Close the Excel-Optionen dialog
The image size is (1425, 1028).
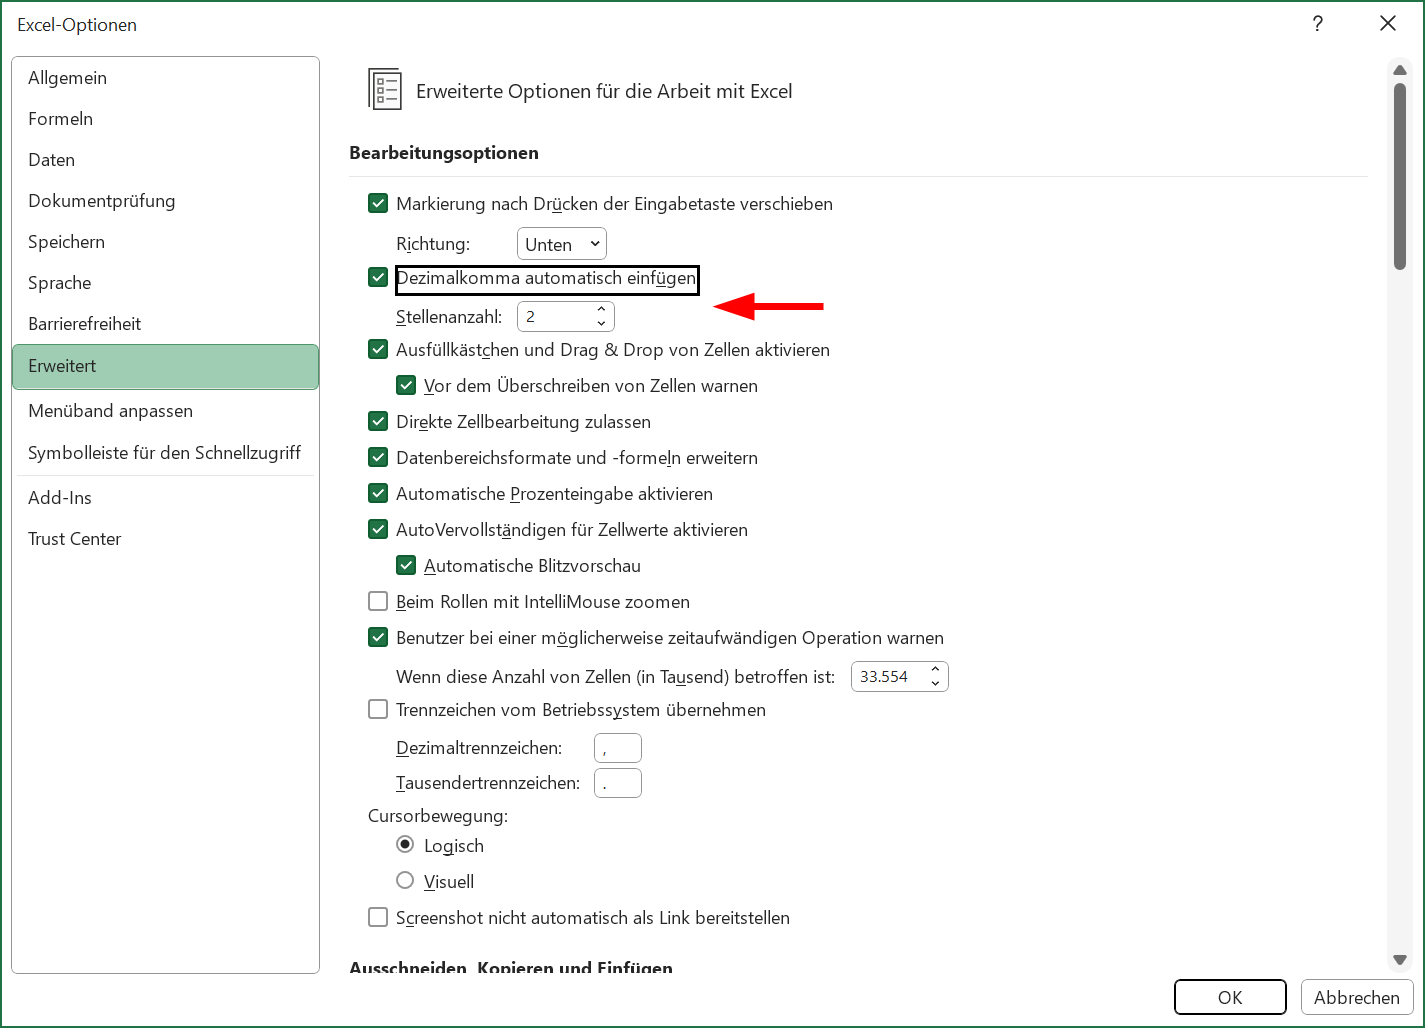pyautogui.click(x=1388, y=24)
